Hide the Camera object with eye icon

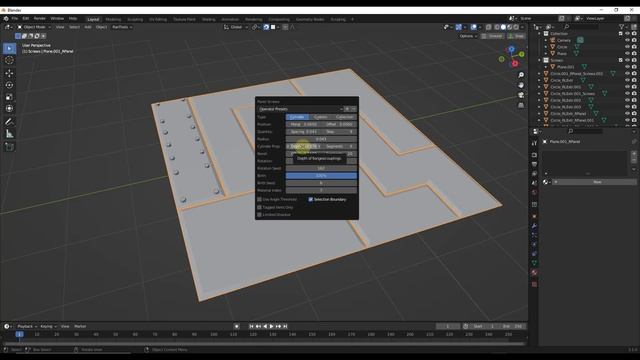627,40
